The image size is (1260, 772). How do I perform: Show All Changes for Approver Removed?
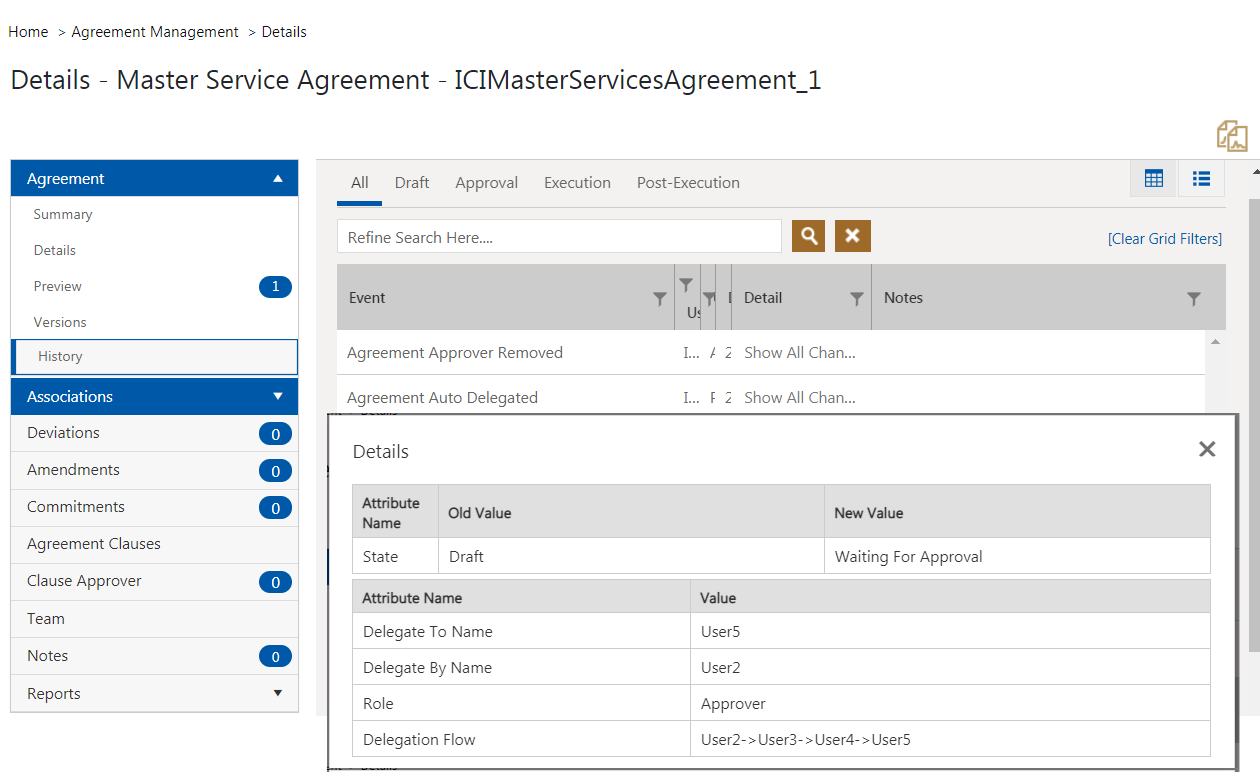click(800, 353)
